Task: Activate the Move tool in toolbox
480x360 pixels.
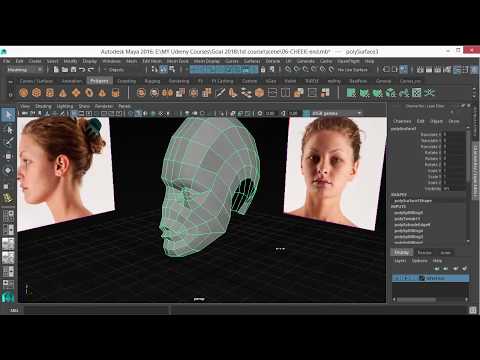Action: pos(8,156)
